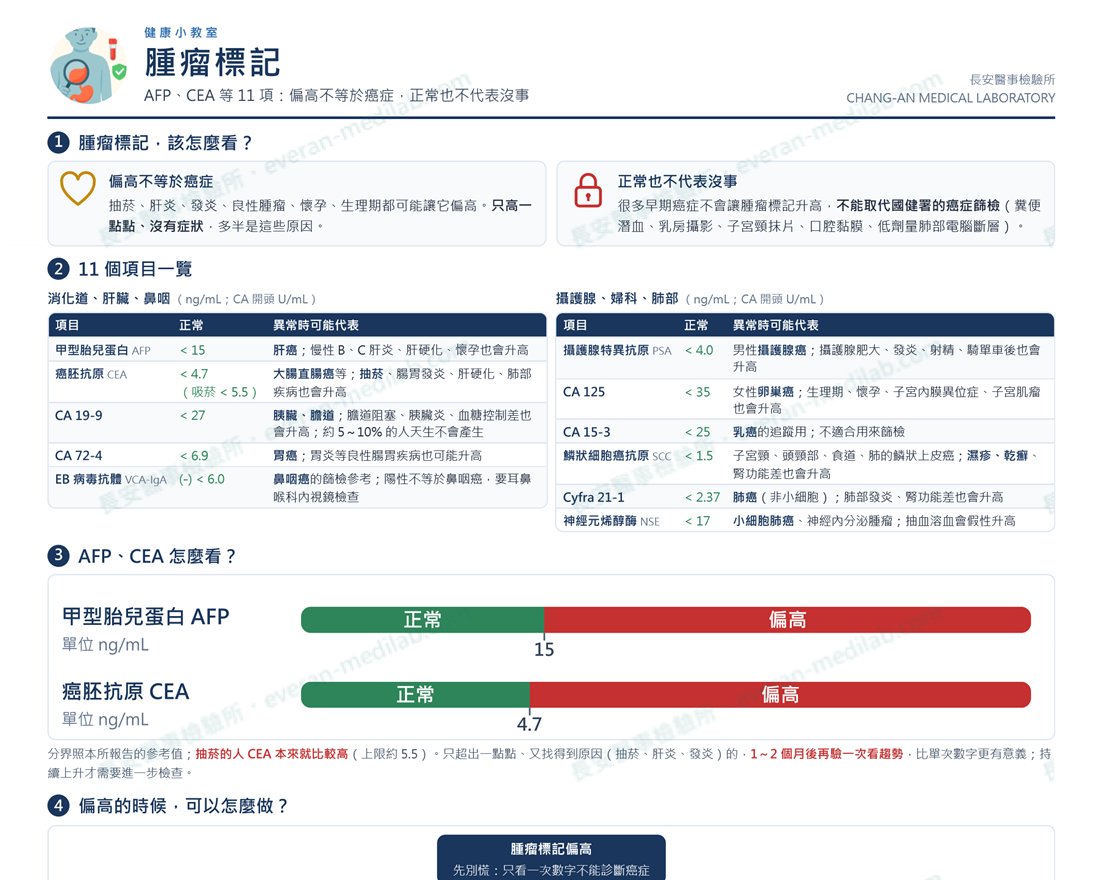The image size is (1100, 880).
Task: Click the number 4 badge beside 偏高的時候
Action: [x=58, y=805]
